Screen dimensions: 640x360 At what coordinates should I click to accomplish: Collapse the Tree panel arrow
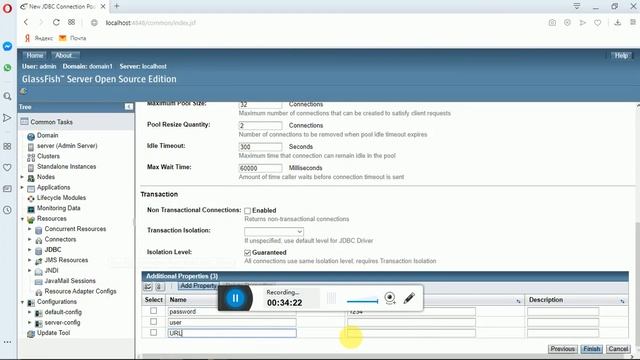[x=129, y=107]
